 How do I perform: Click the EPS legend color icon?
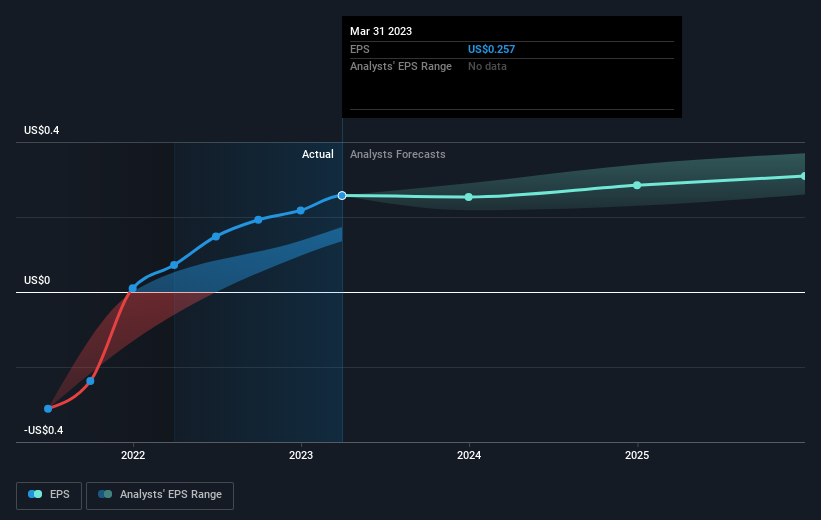[x=35, y=494]
